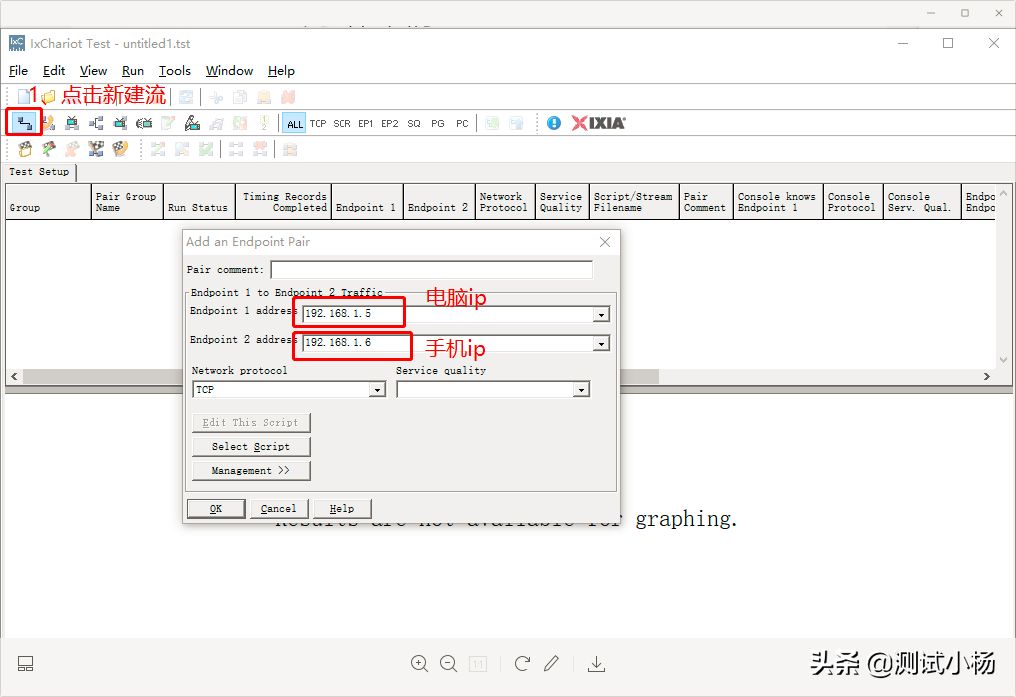Click the Script/Stream Filename column header
1016x697 pixels.
634,201
